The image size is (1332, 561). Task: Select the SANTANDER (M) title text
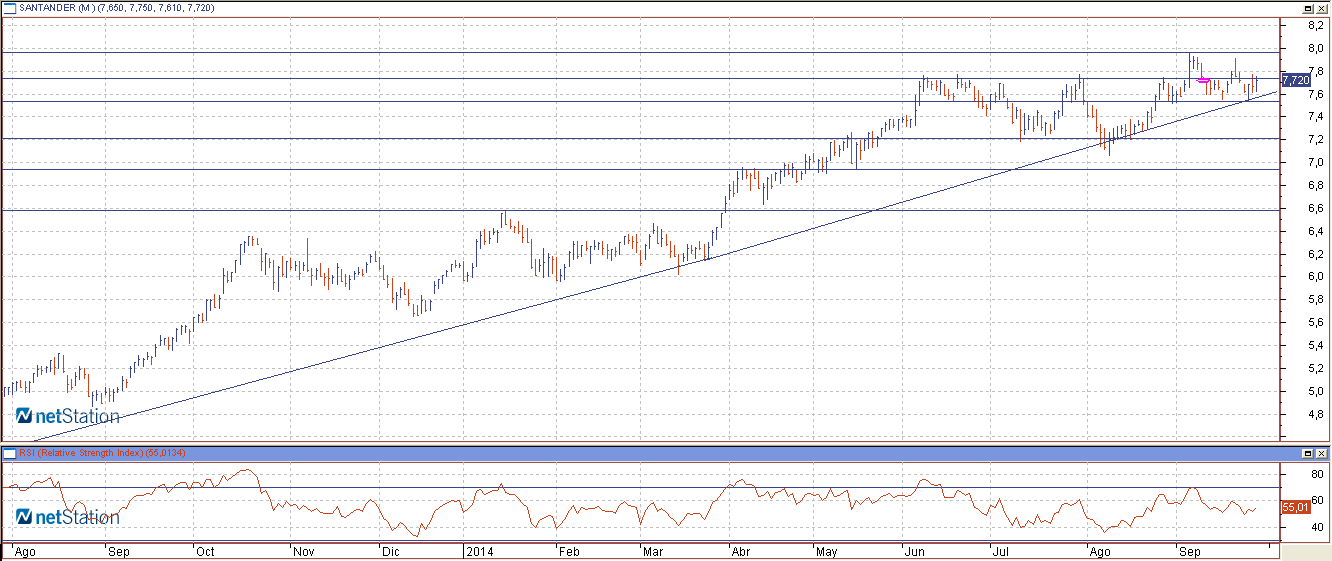[x=59, y=8]
